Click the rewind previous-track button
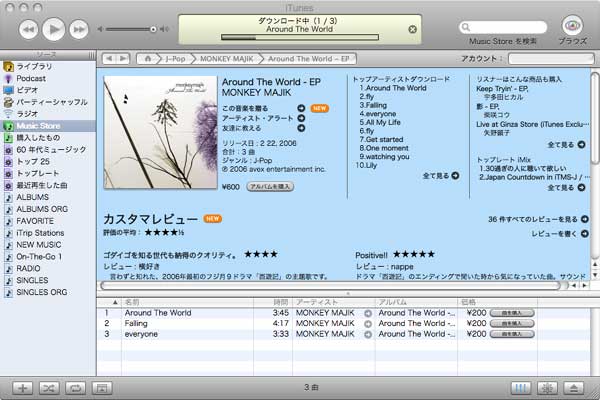The width and height of the screenshot is (600, 400). tap(28, 29)
